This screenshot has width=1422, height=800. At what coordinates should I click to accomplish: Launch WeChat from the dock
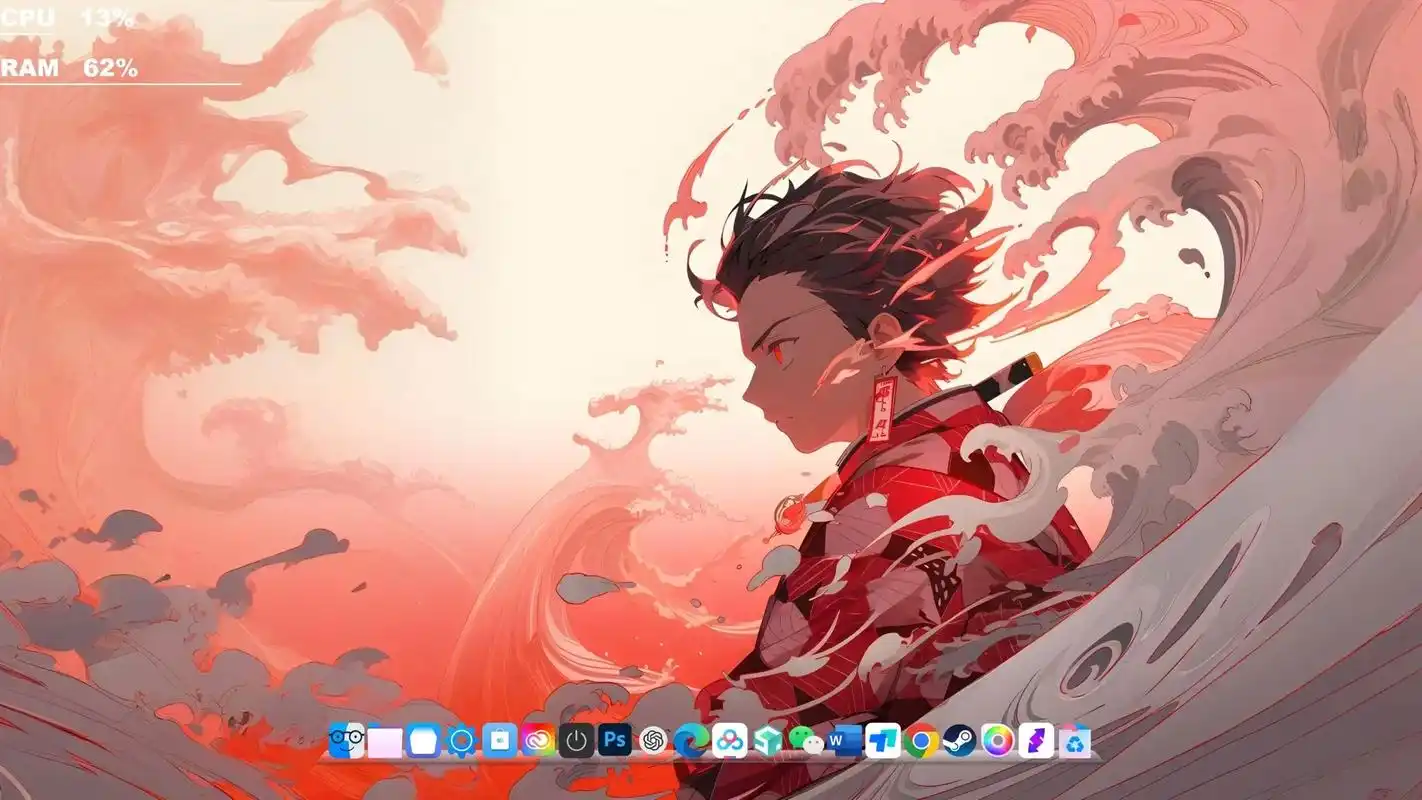[x=806, y=741]
